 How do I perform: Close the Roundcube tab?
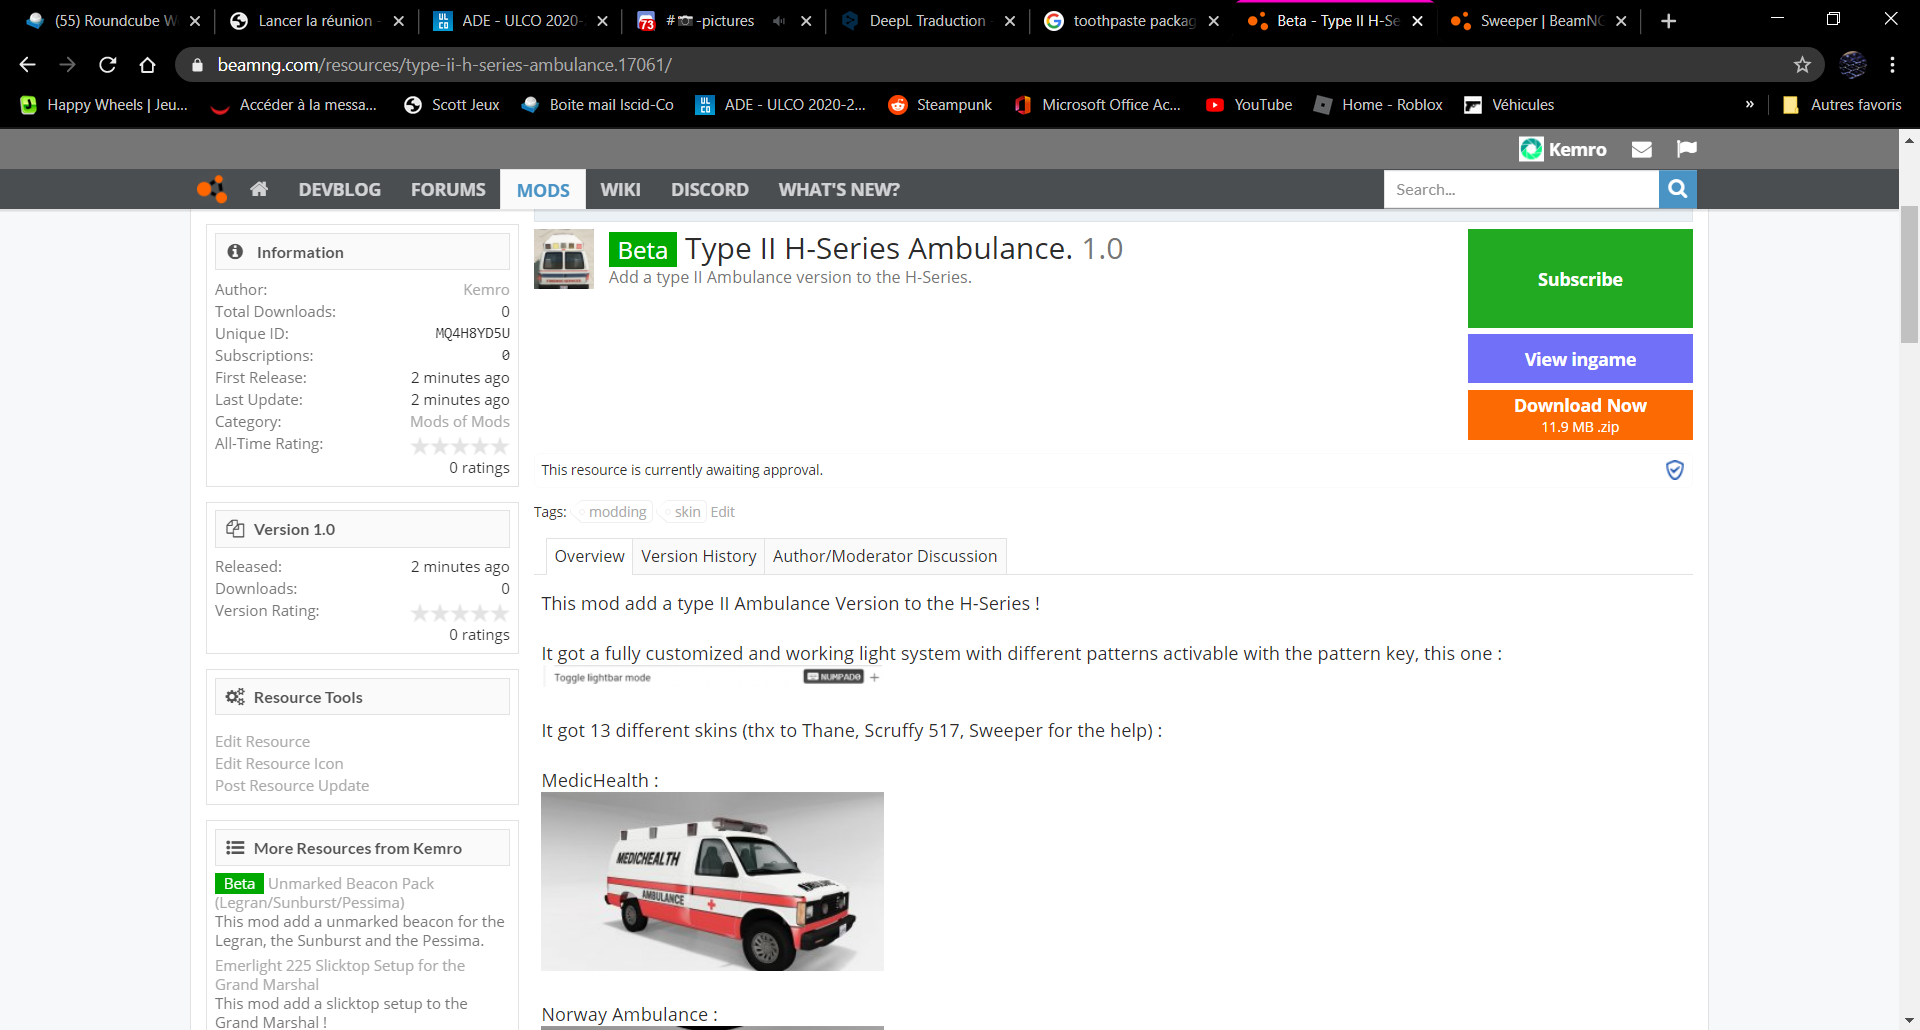[x=195, y=21]
